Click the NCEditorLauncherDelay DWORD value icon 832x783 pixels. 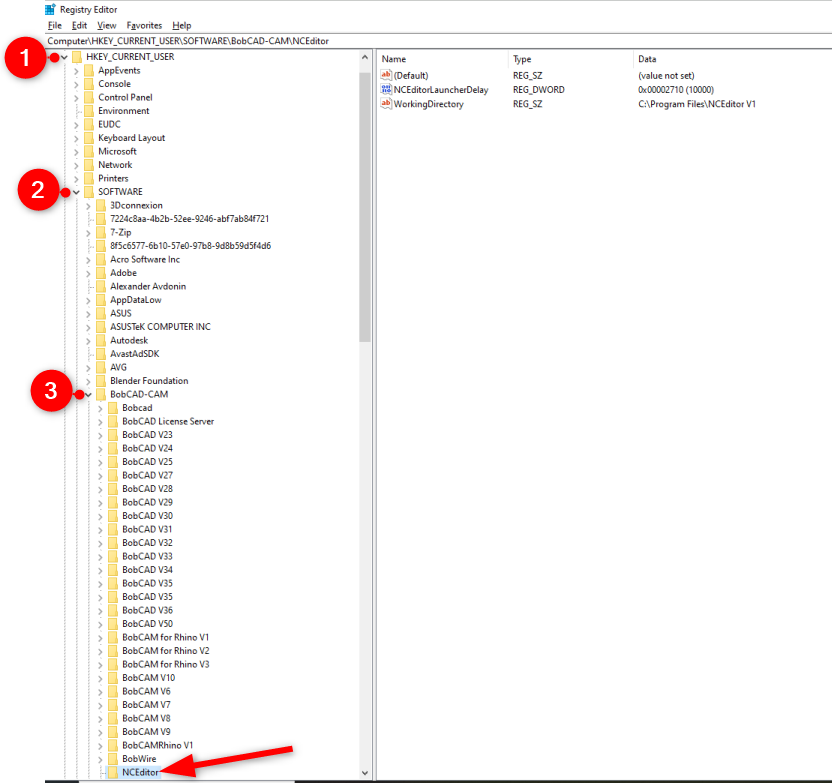[x=386, y=90]
